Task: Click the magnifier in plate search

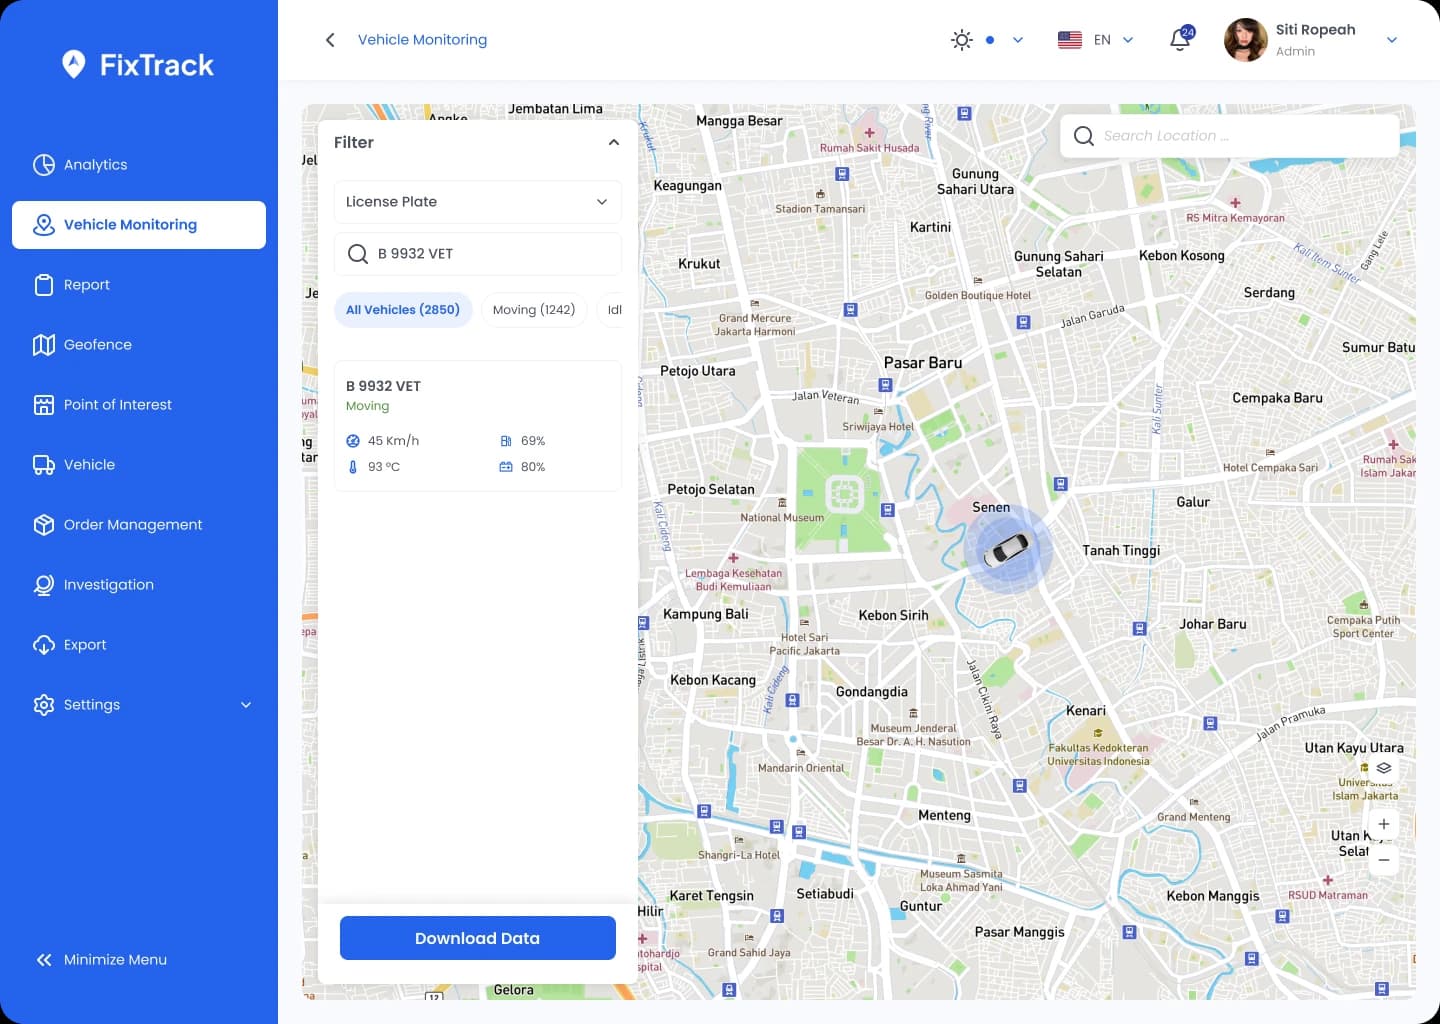Action: 358,254
